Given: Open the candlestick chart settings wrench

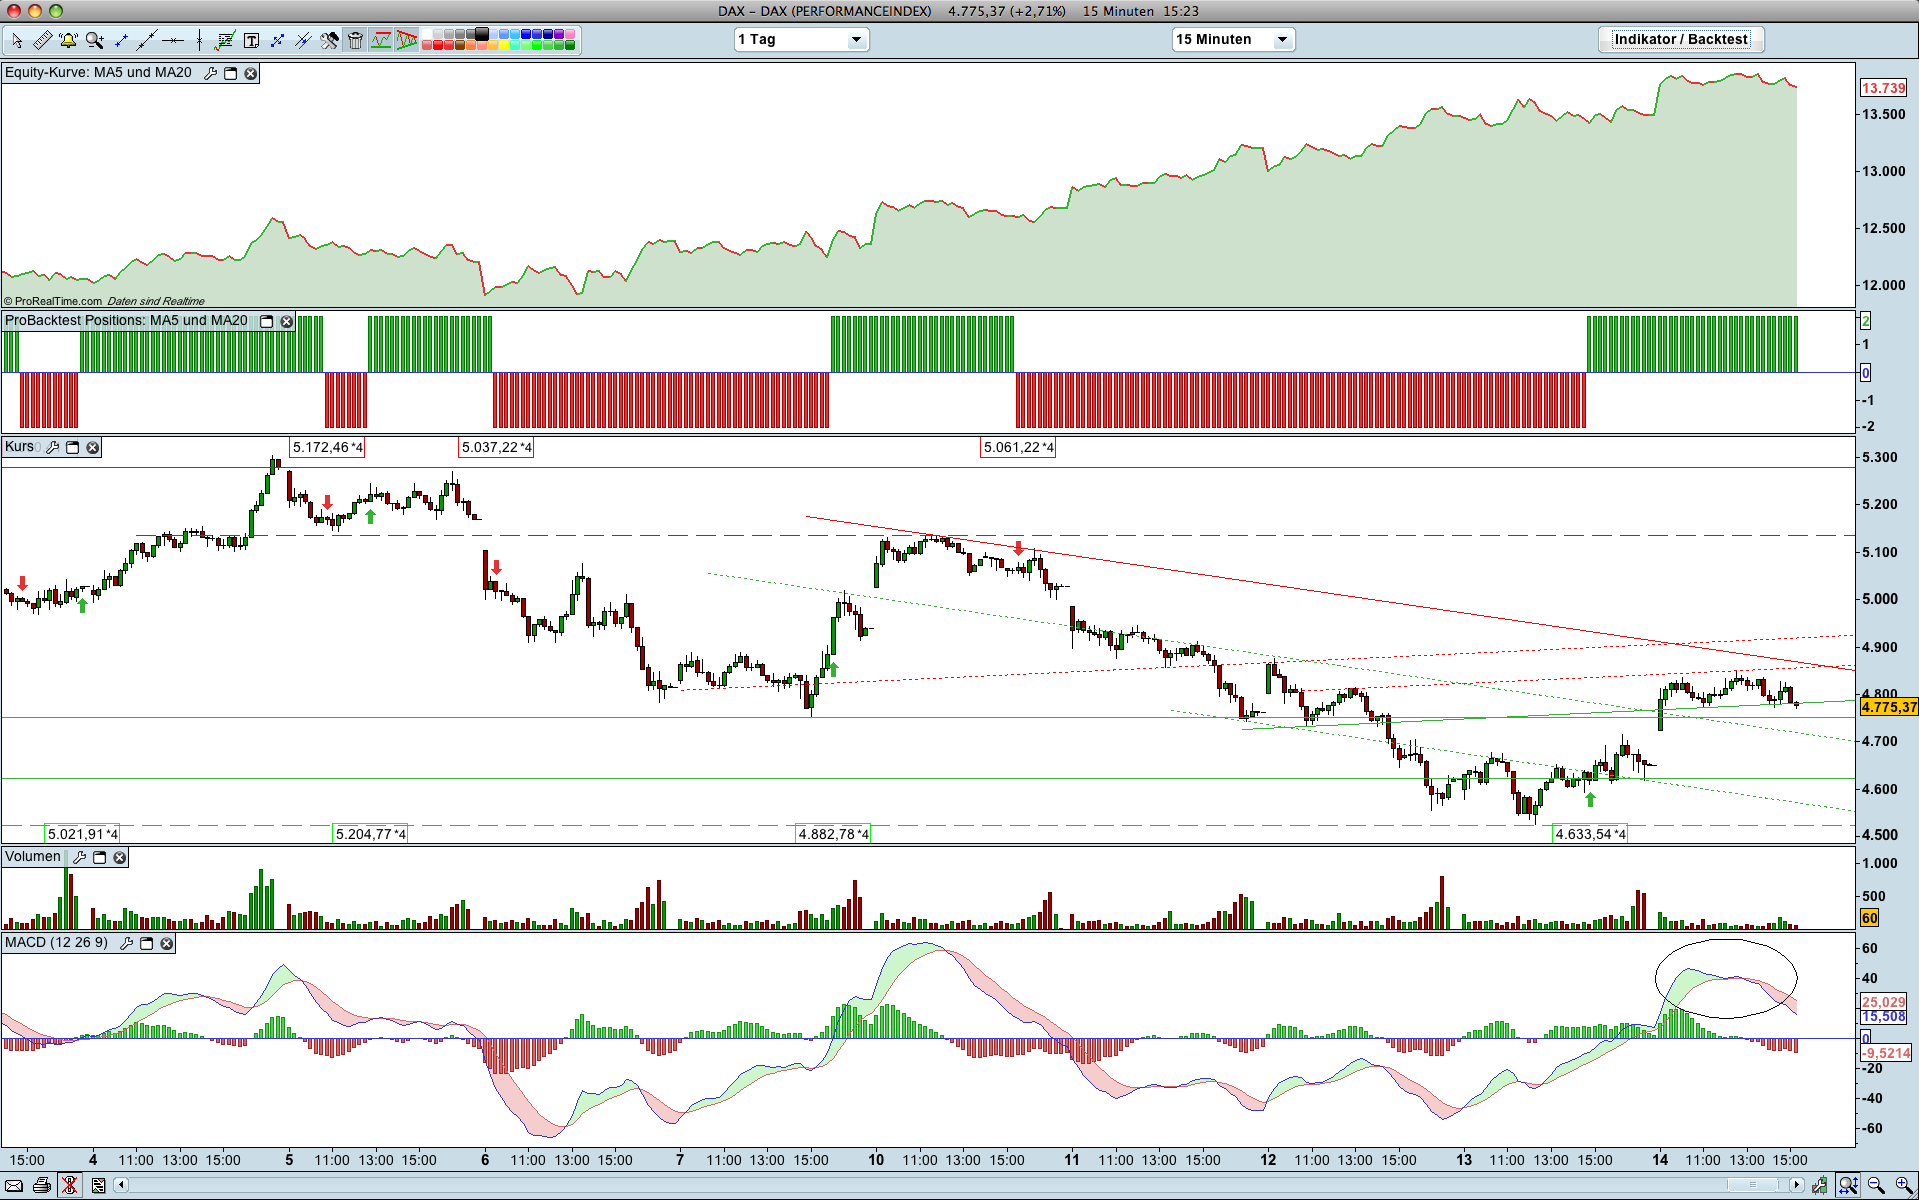Looking at the screenshot, I should [x=1820, y=1185].
